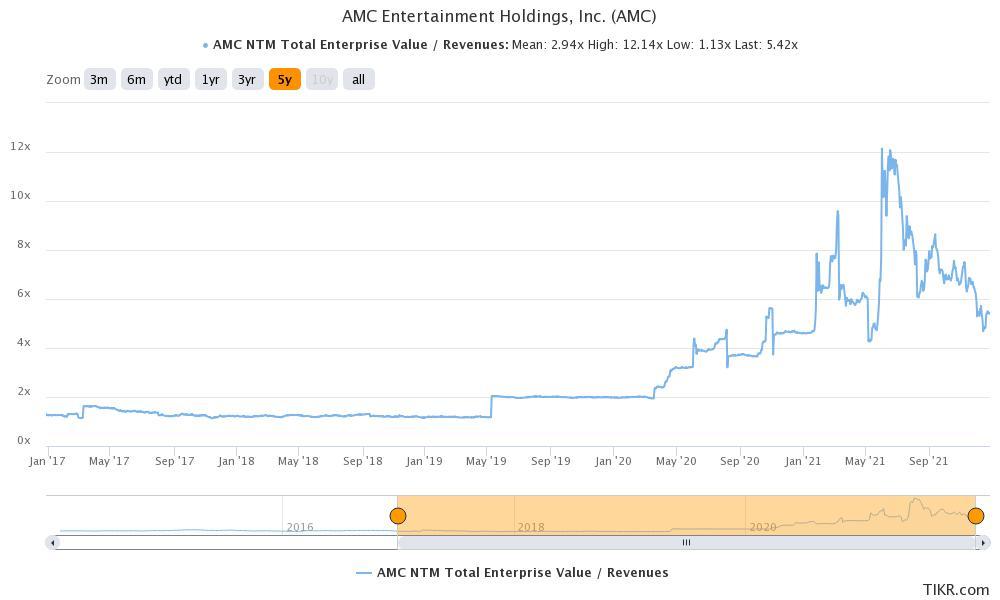
Task: Choose the 1yr zoom option
Action: tap(210, 79)
